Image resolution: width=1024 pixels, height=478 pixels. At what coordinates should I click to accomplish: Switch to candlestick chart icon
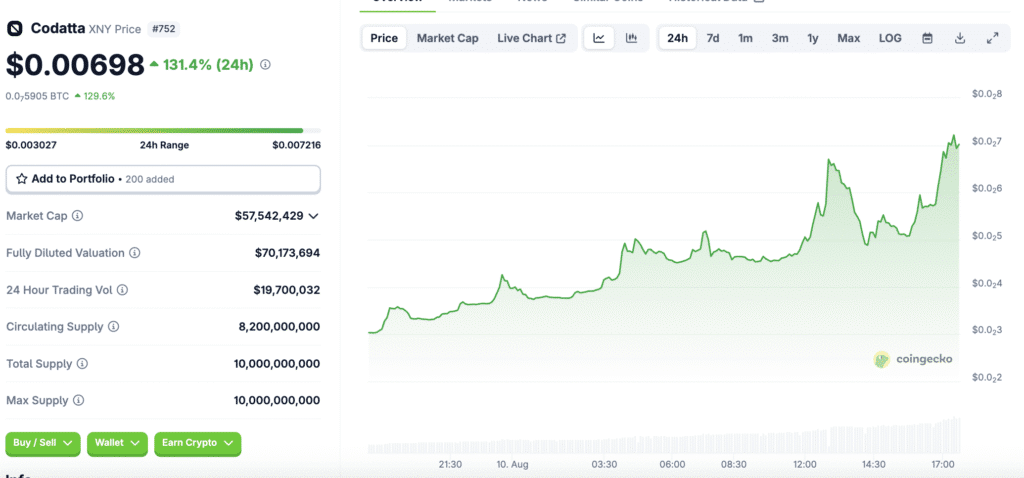point(631,39)
